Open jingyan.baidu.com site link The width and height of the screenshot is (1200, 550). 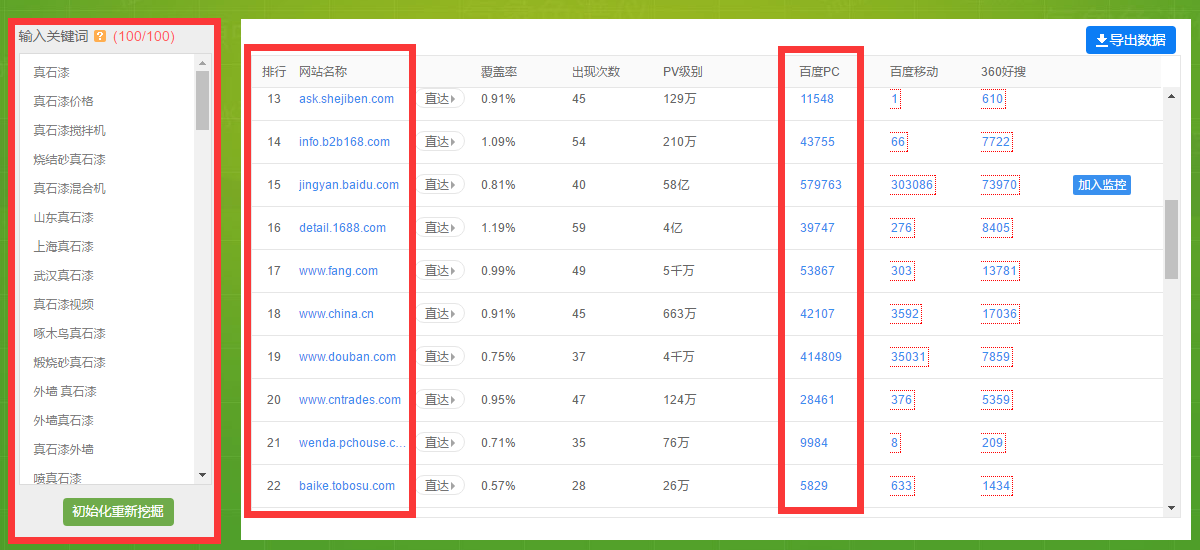click(349, 185)
